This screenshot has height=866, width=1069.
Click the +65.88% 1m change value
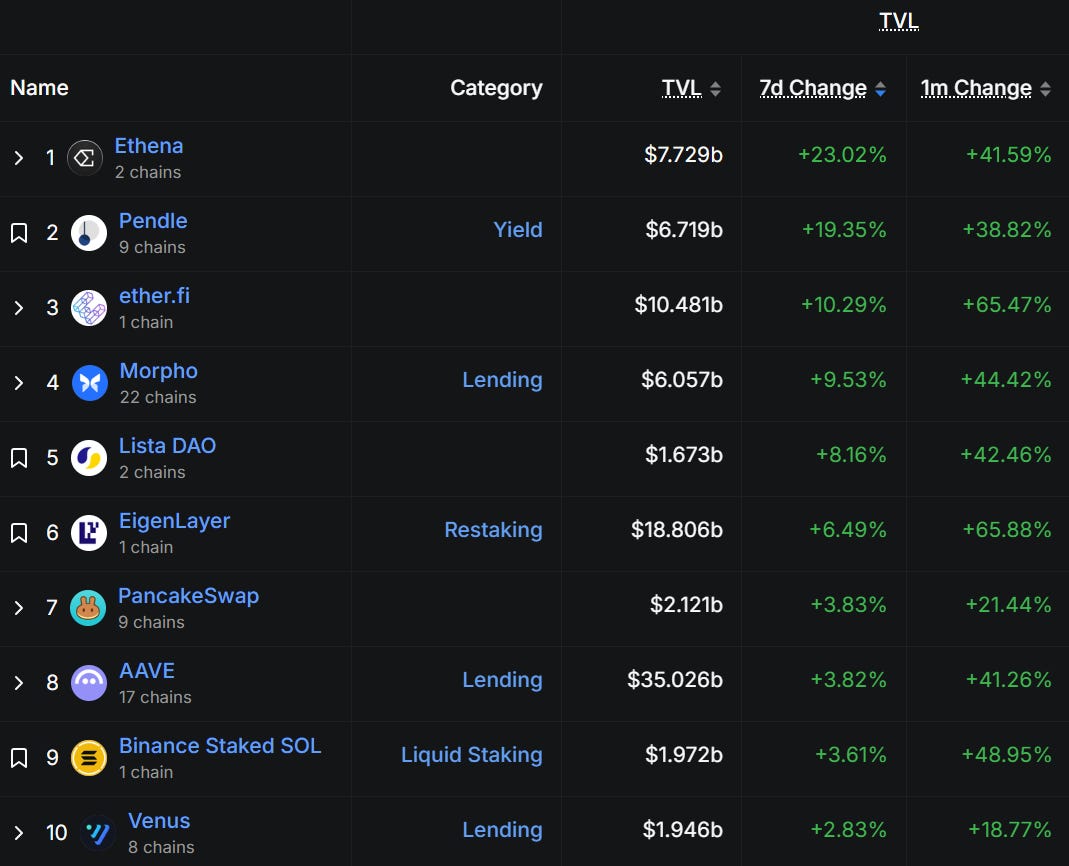pos(1006,530)
